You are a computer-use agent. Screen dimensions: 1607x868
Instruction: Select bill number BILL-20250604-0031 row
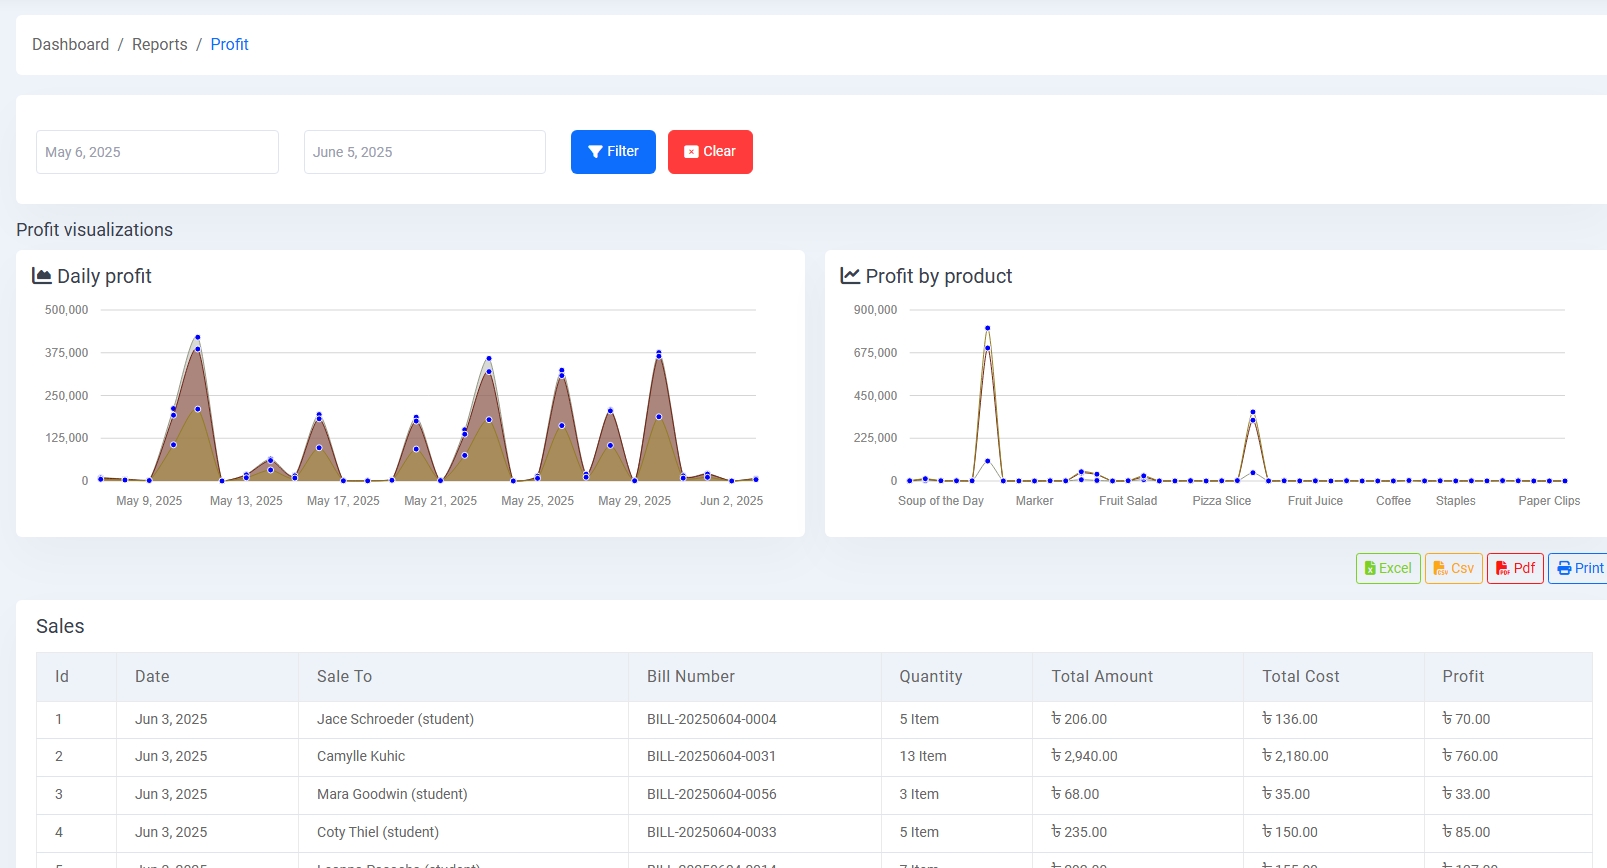(x=711, y=757)
